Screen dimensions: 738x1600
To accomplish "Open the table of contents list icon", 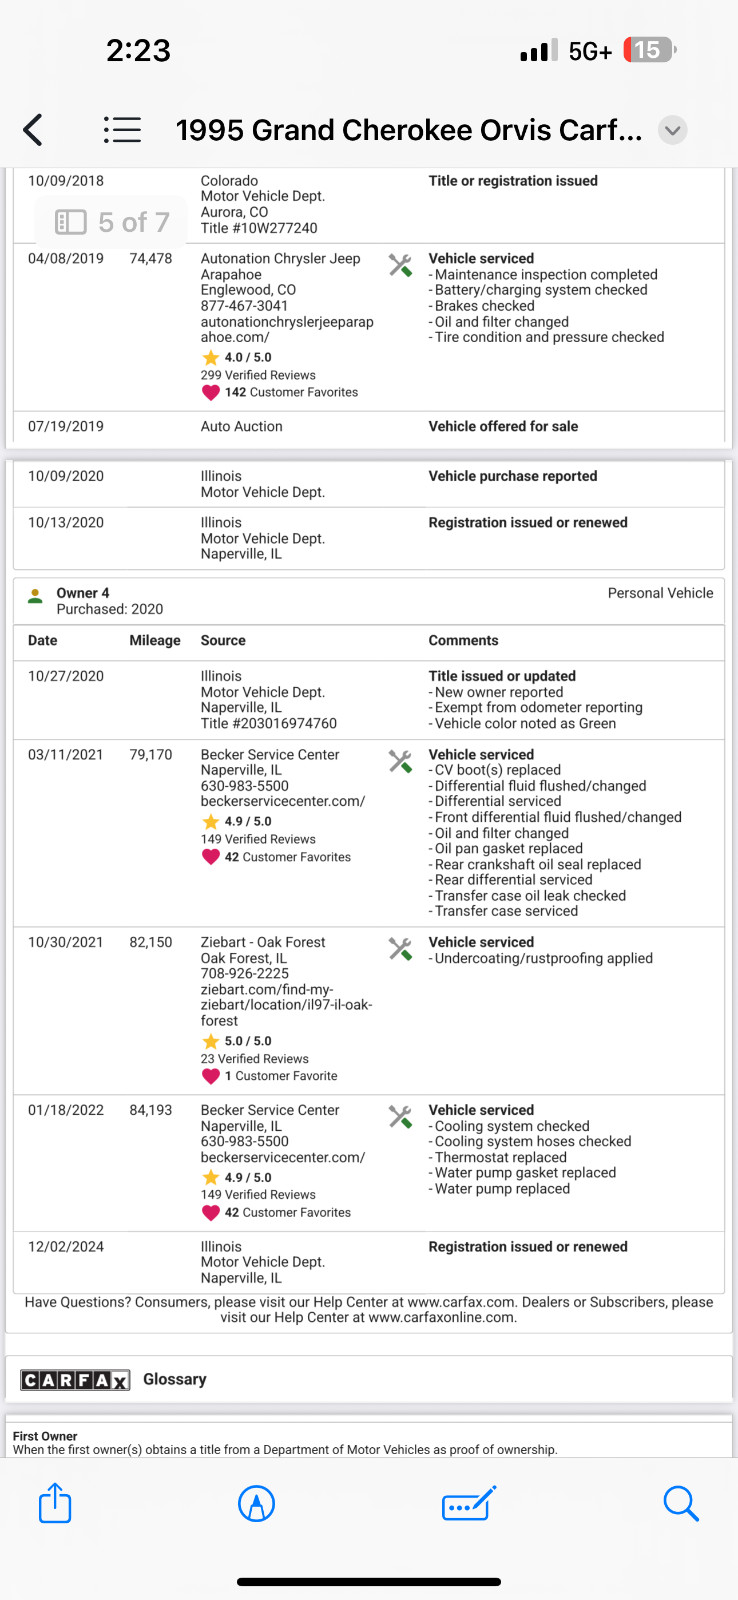I will 122,130.
